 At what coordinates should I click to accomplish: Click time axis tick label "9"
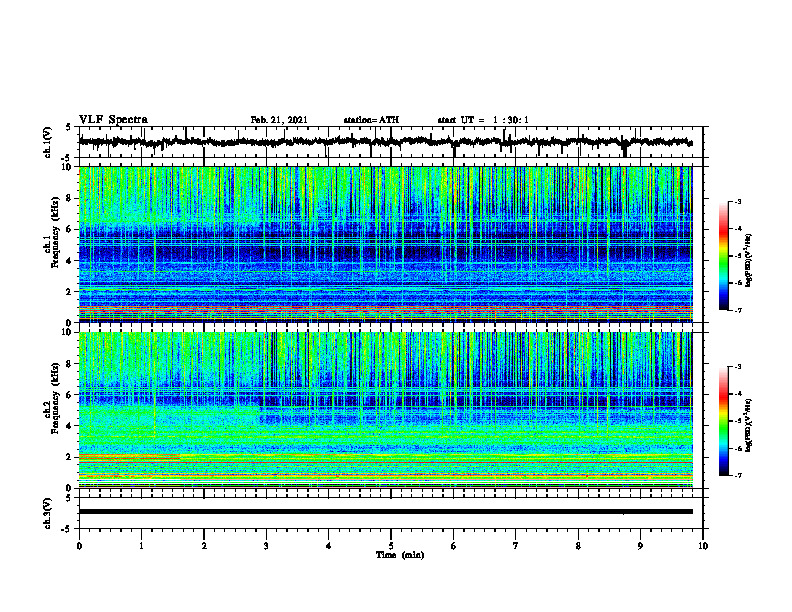coord(640,546)
